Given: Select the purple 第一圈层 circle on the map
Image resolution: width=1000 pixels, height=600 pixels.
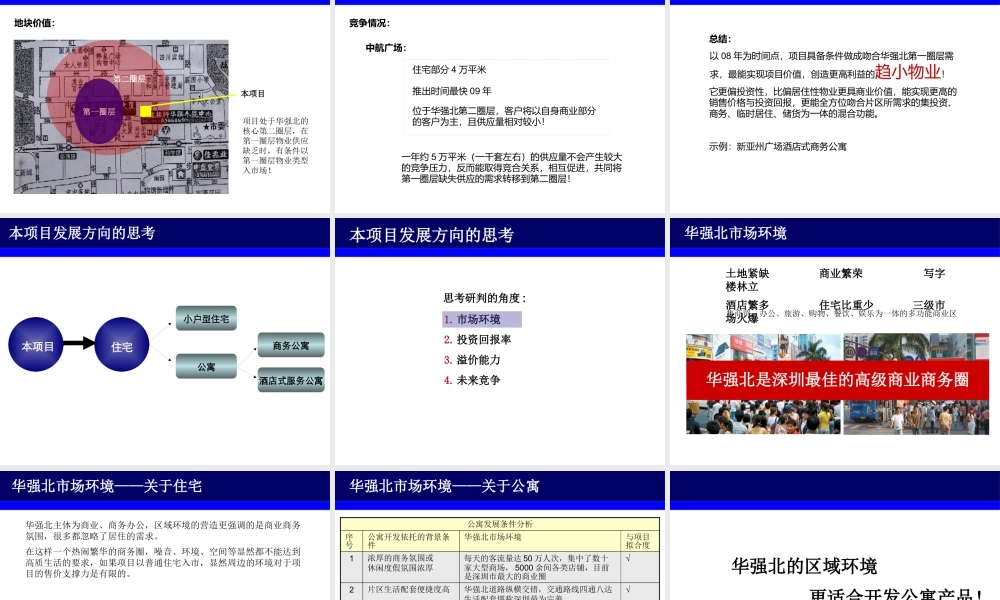Looking at the screenshot, I should [99, 111].
